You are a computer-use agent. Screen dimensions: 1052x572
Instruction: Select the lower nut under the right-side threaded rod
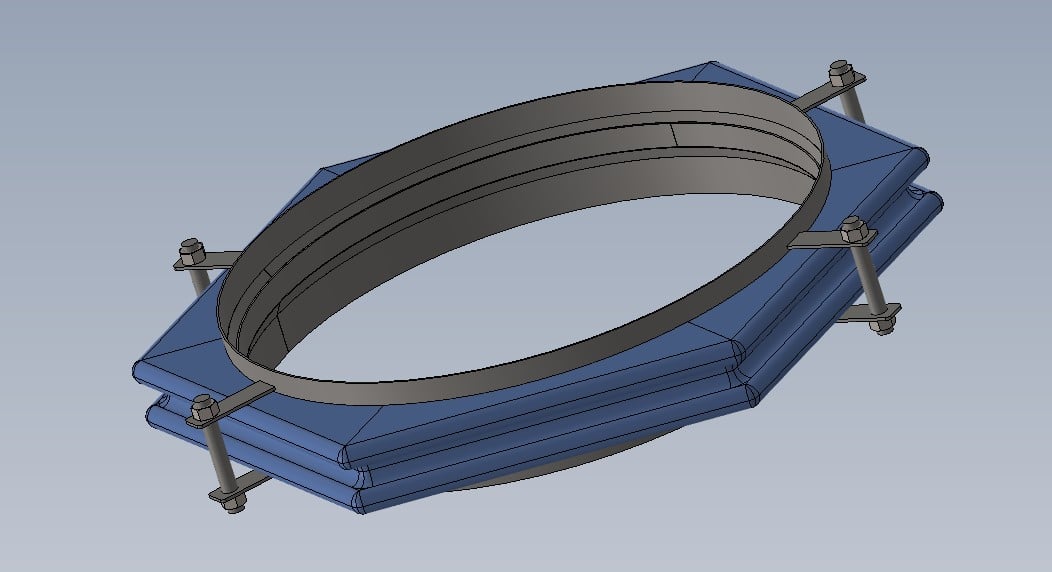coord(884,325)
